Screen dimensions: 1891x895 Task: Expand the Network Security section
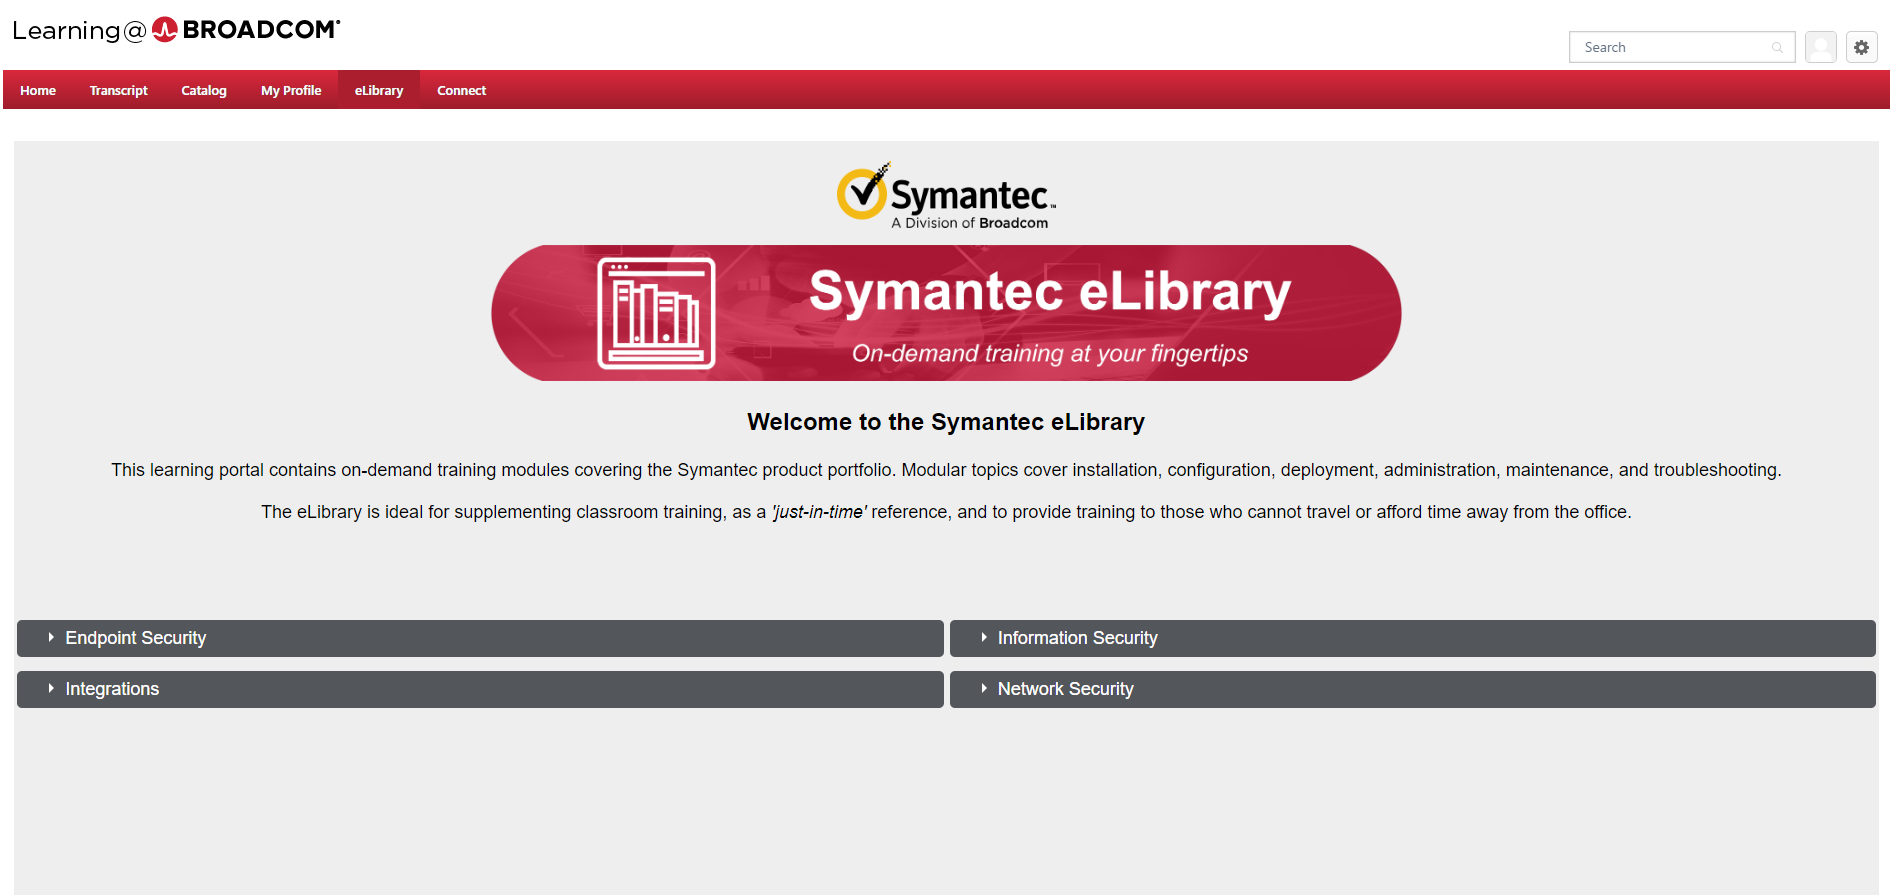click(1065, 689)
